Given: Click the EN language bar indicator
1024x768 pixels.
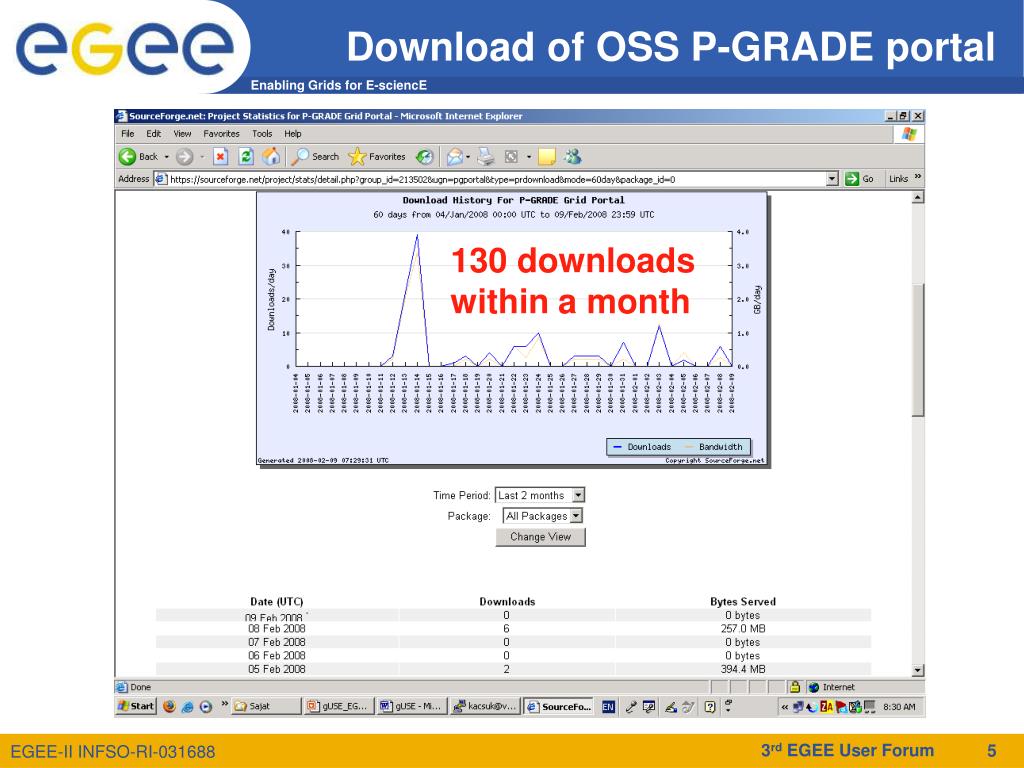Looking at the screenshot, I should (x=608, y=707).
